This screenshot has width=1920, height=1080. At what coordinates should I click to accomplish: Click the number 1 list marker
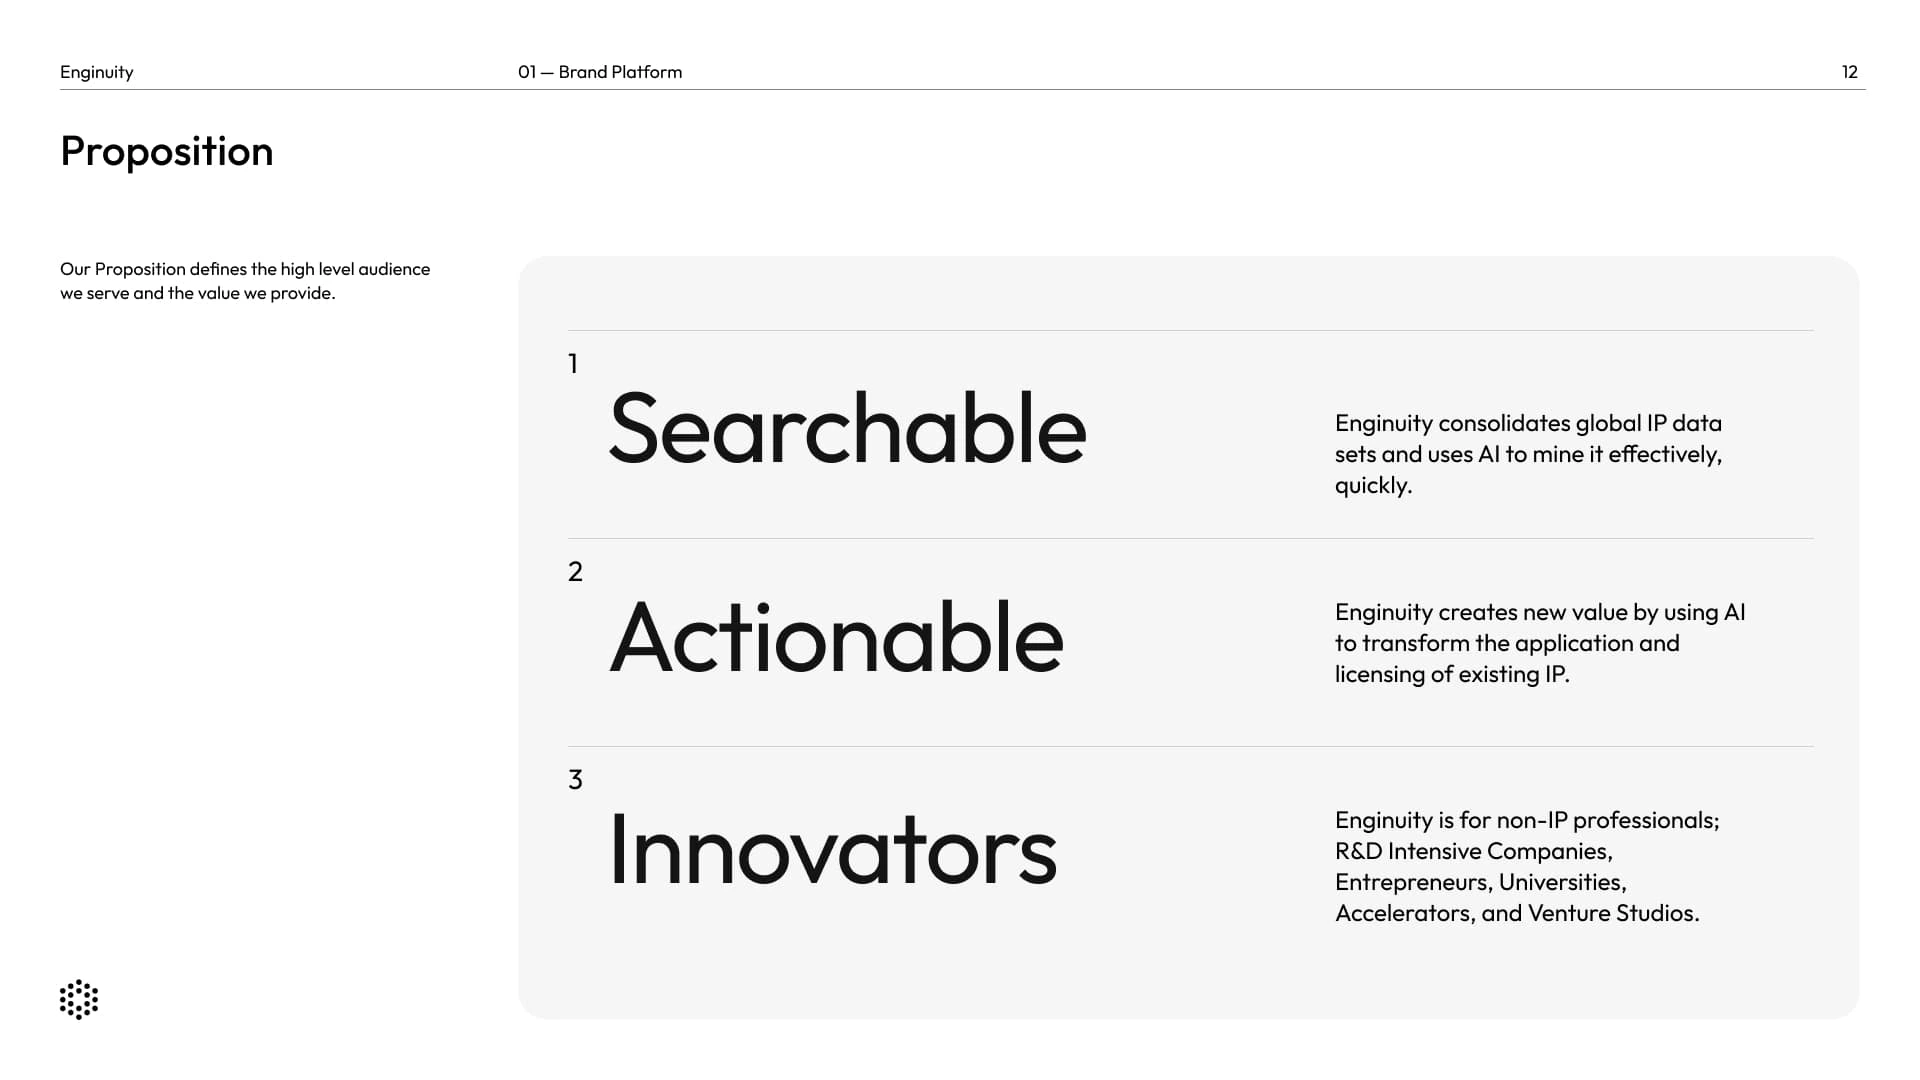point(573,363)
